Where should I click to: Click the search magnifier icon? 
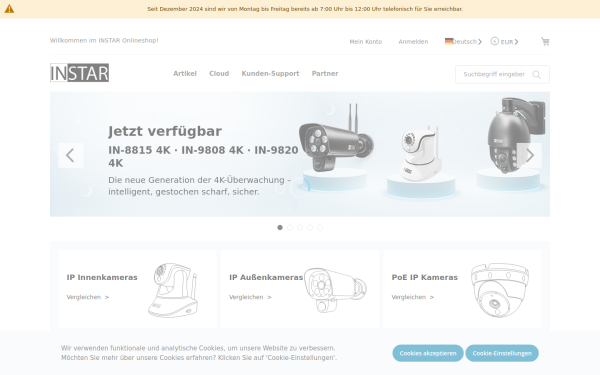tap(536, 75)
